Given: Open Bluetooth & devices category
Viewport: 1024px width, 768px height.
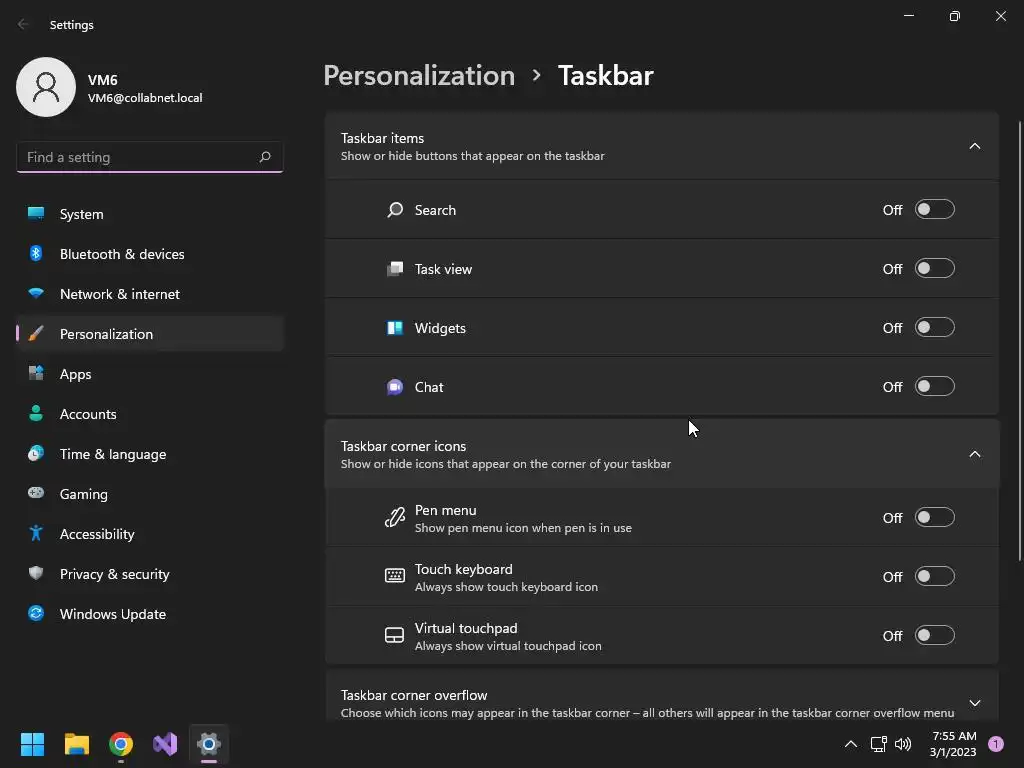Looking at the screenshot, I should pos(150,253).
